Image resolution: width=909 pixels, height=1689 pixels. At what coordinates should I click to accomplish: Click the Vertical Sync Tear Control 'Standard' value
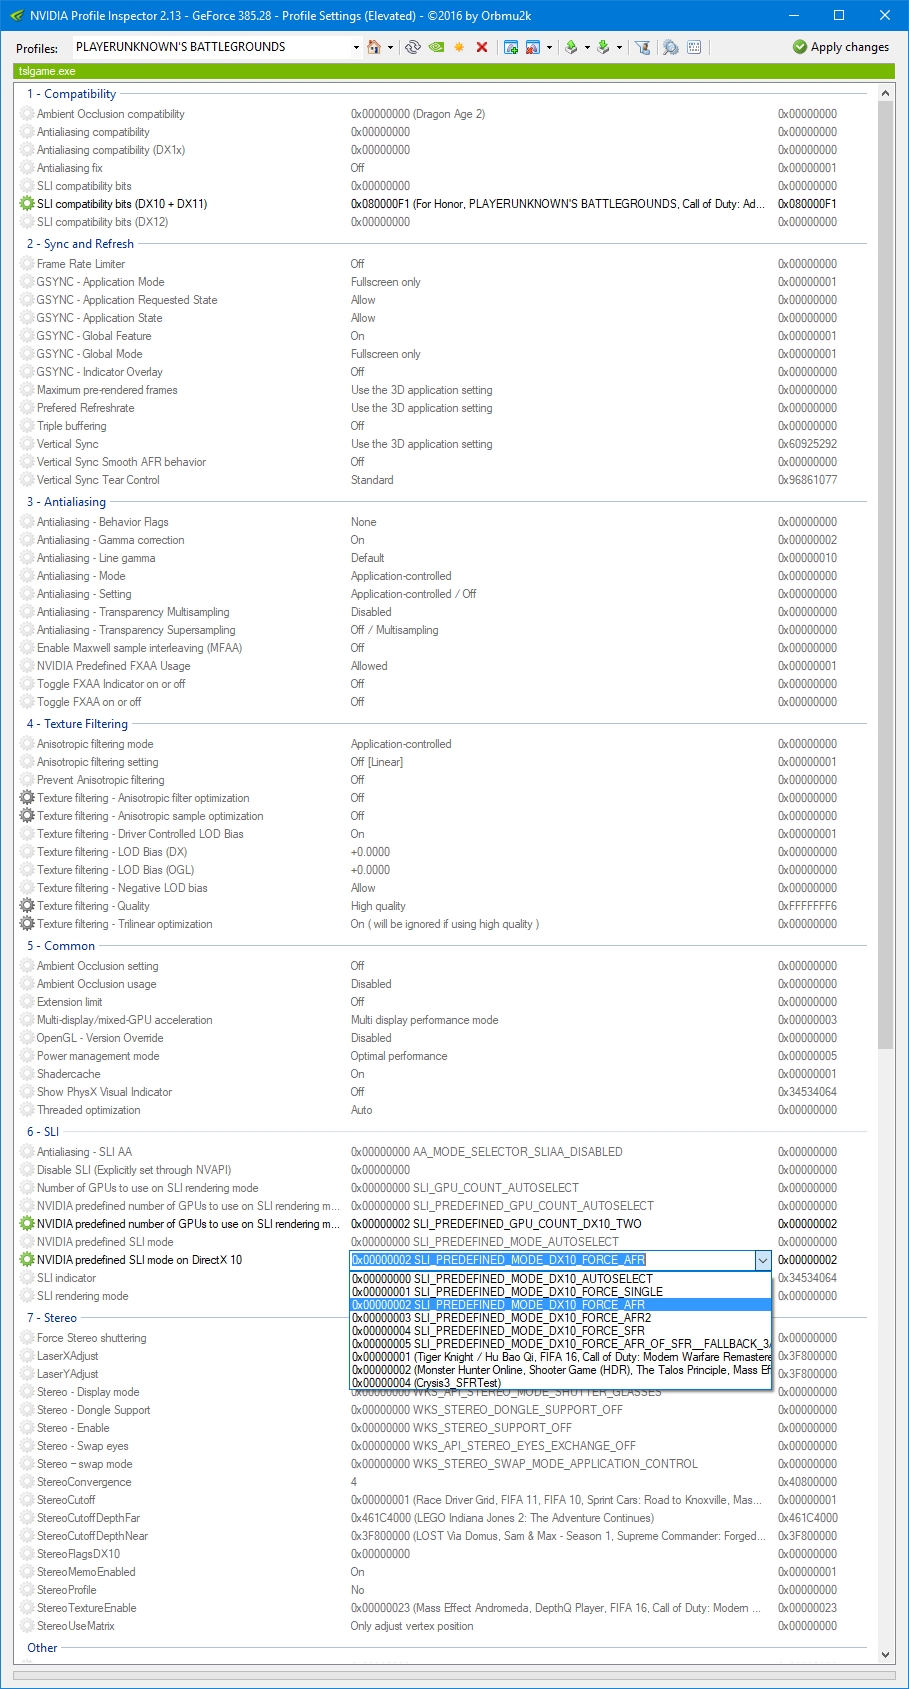372,480
